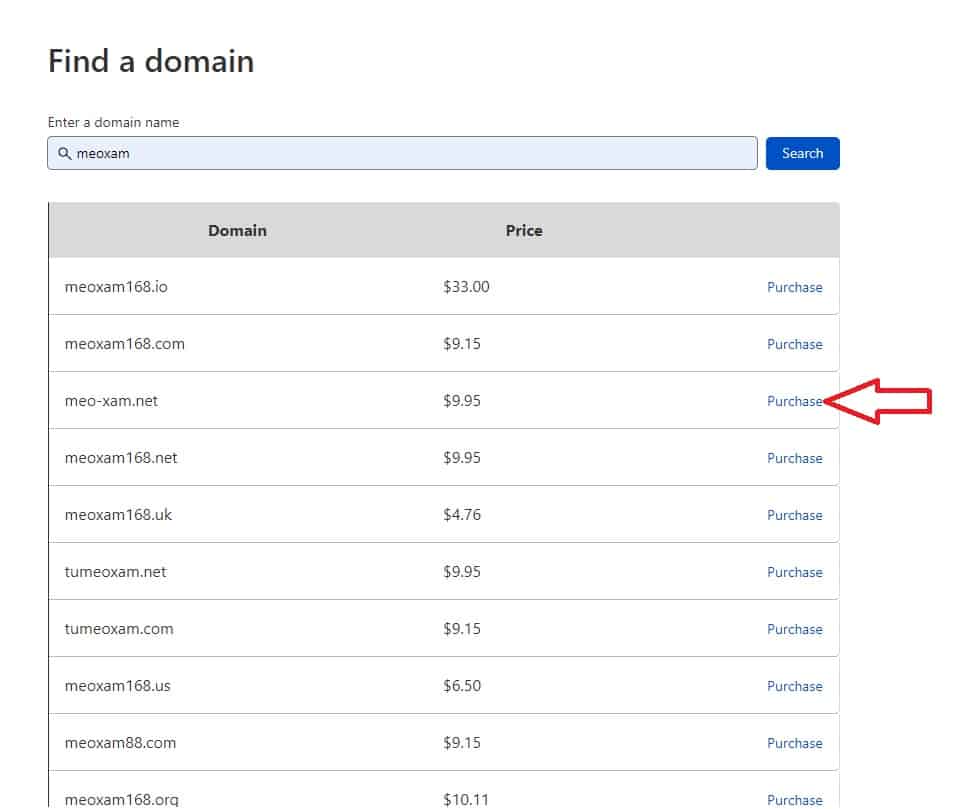Image resolution: width=961 pixels, height=809 pixels.
Task: Purchase the meoxam88.com domain
Action: (x=794, y=743)
